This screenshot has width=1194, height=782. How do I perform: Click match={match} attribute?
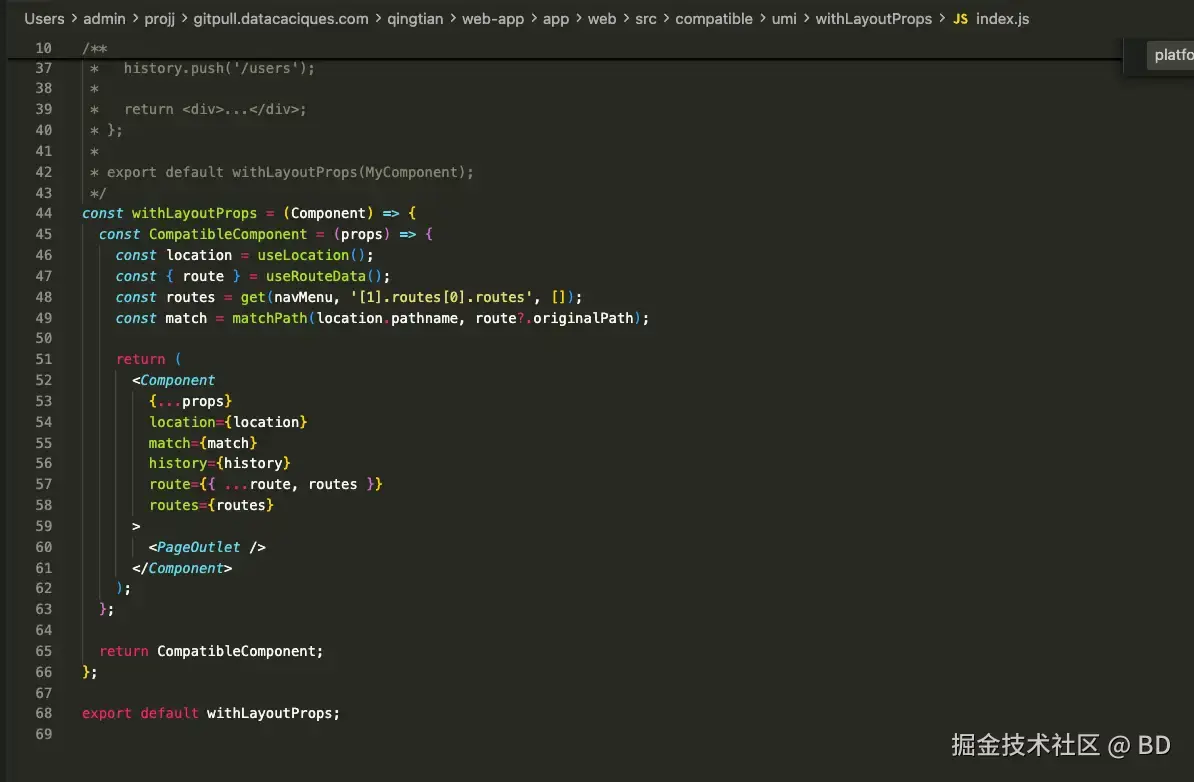[203, 442]
